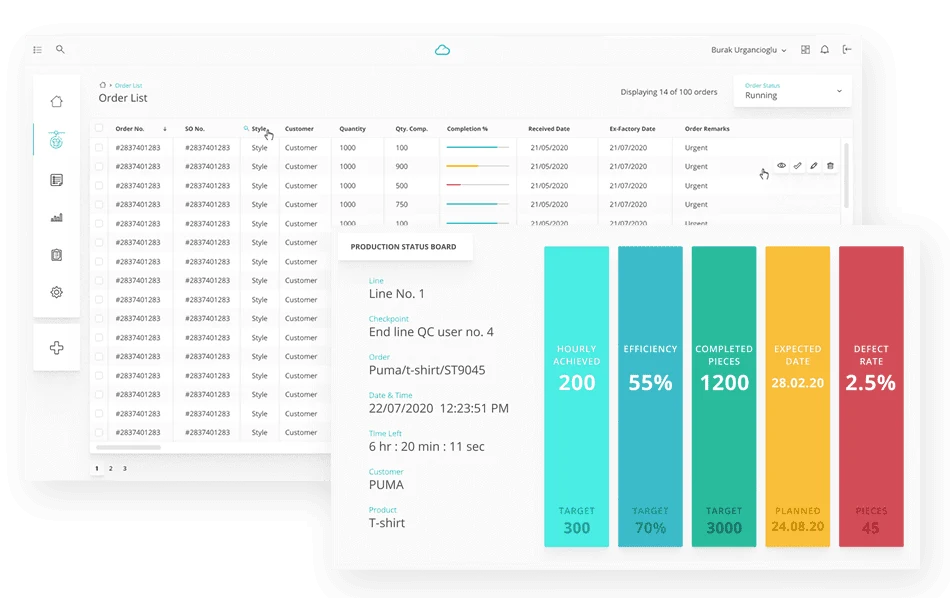The image size is (950, 598).
Task: Open settings gear in the sidebar
Action: pyautogui.click(x=57, y=292)
